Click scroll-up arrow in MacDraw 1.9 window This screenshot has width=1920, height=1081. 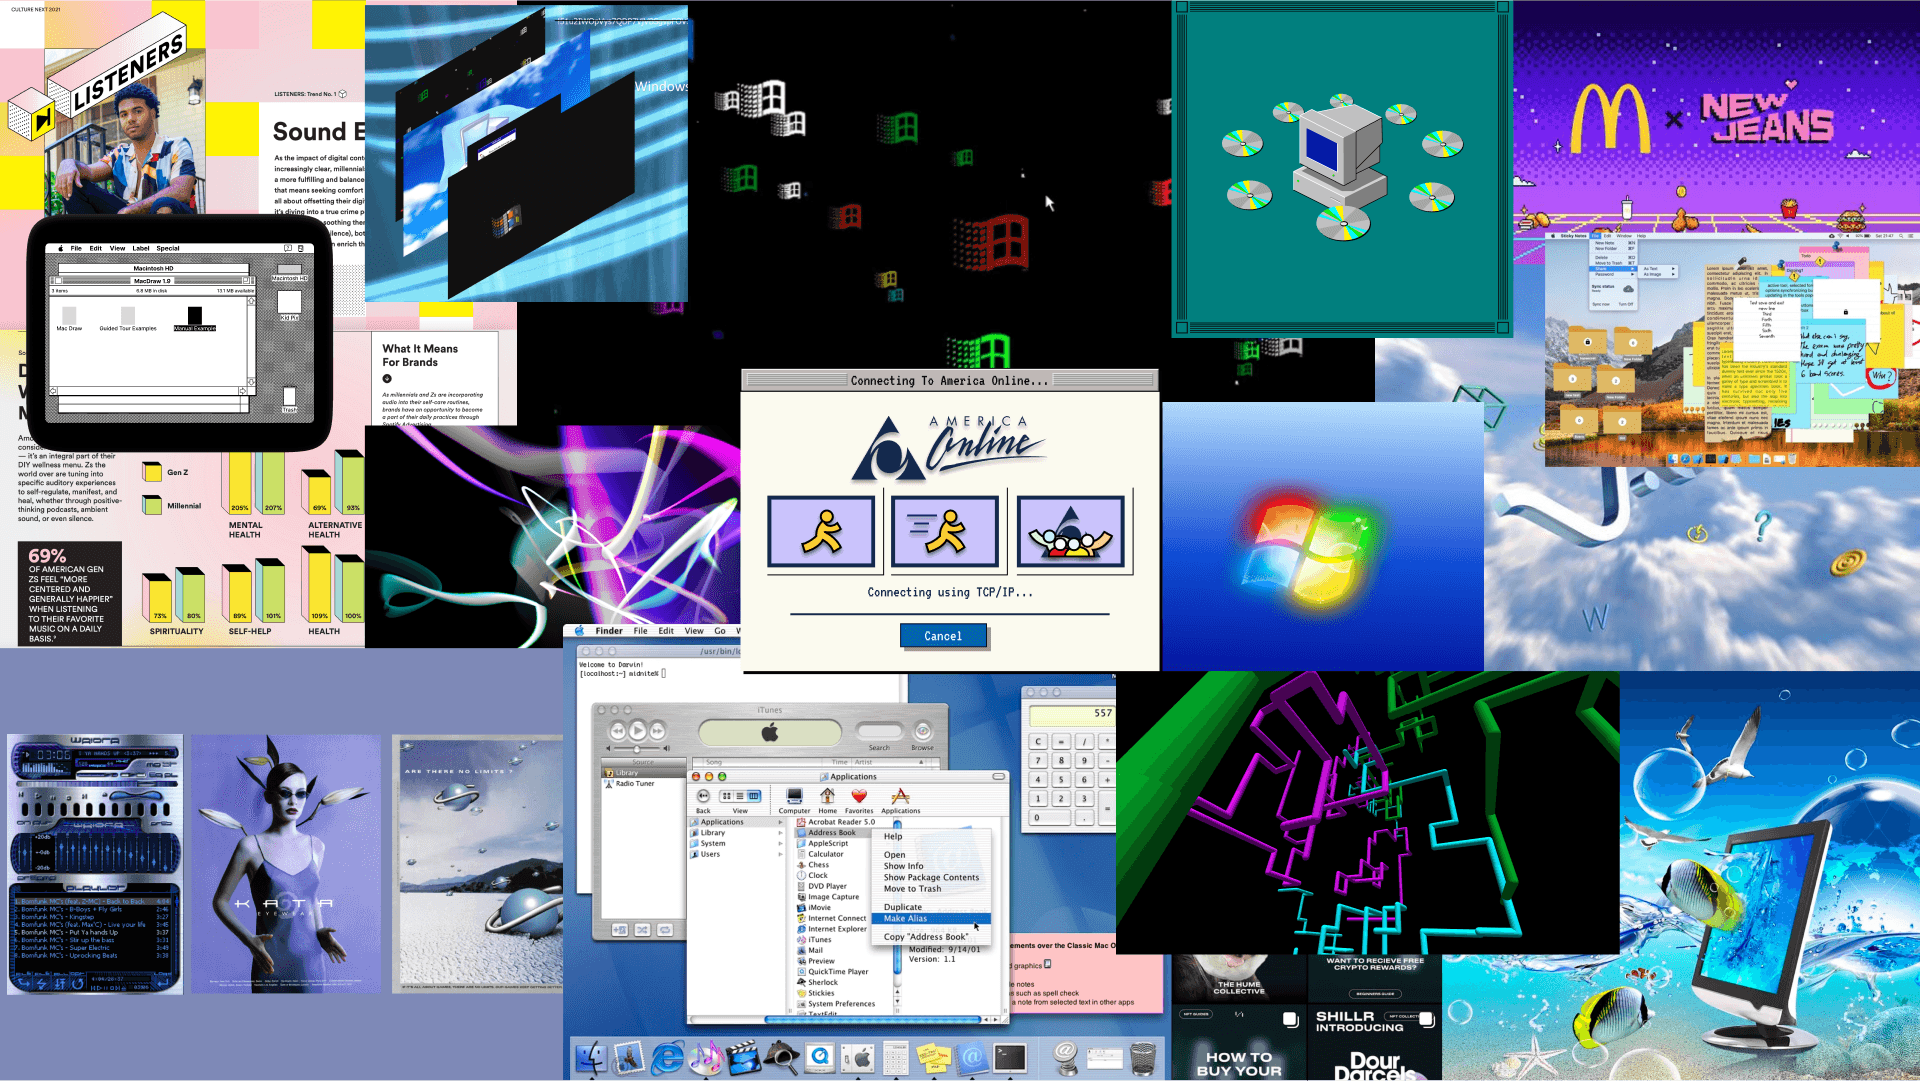(251, 299)
